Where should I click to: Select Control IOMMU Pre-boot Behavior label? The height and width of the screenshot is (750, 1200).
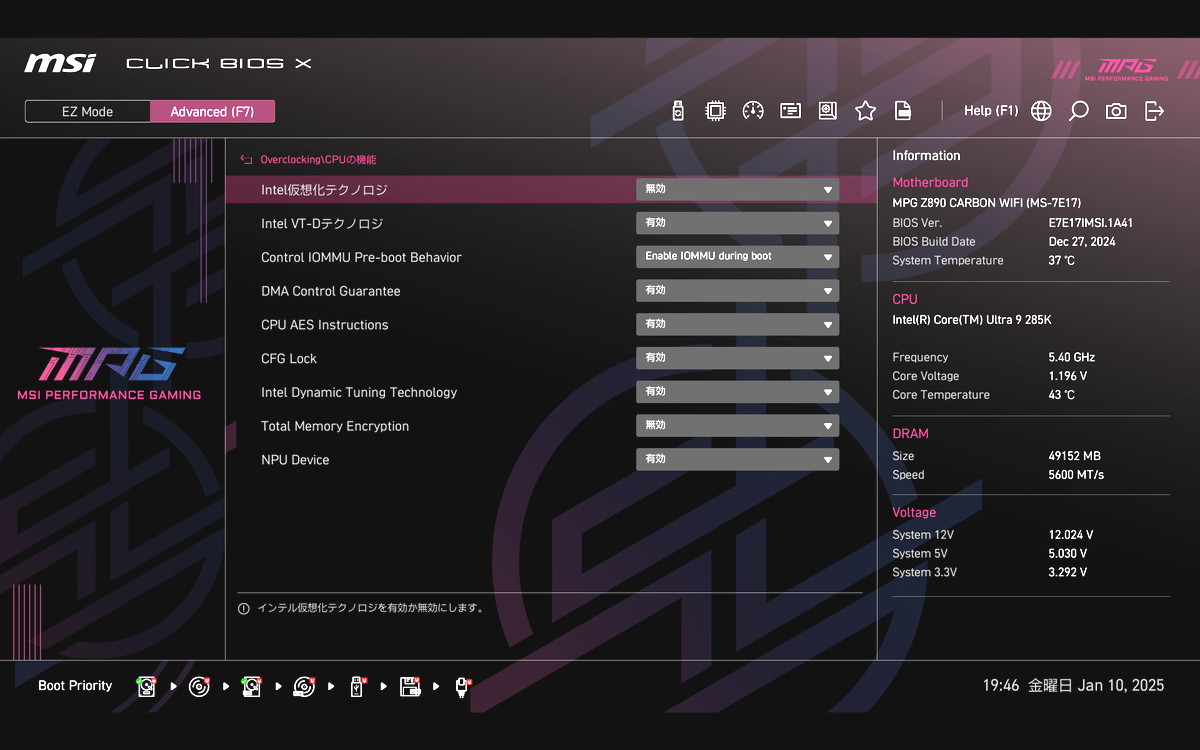[x=361, y=257]
